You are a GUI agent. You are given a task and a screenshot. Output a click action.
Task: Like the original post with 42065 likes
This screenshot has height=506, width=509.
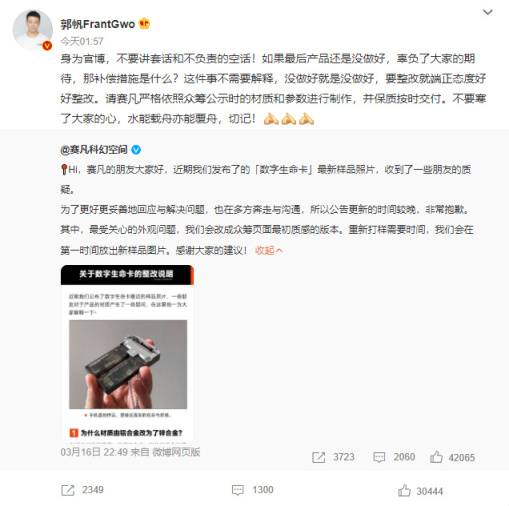tap(436, 457)
